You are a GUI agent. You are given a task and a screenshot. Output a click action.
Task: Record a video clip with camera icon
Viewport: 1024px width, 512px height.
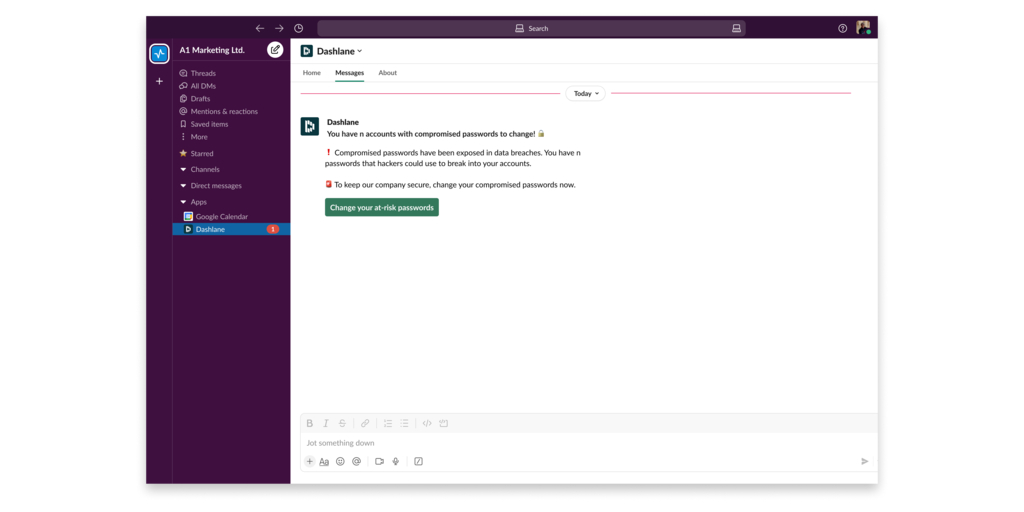(x=379, y=461)
